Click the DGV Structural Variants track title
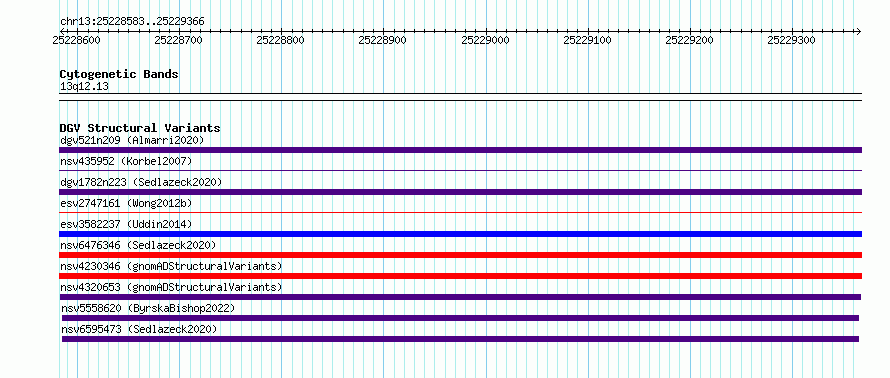The height and width of the screenshot is (378, 890). (140, 128)
